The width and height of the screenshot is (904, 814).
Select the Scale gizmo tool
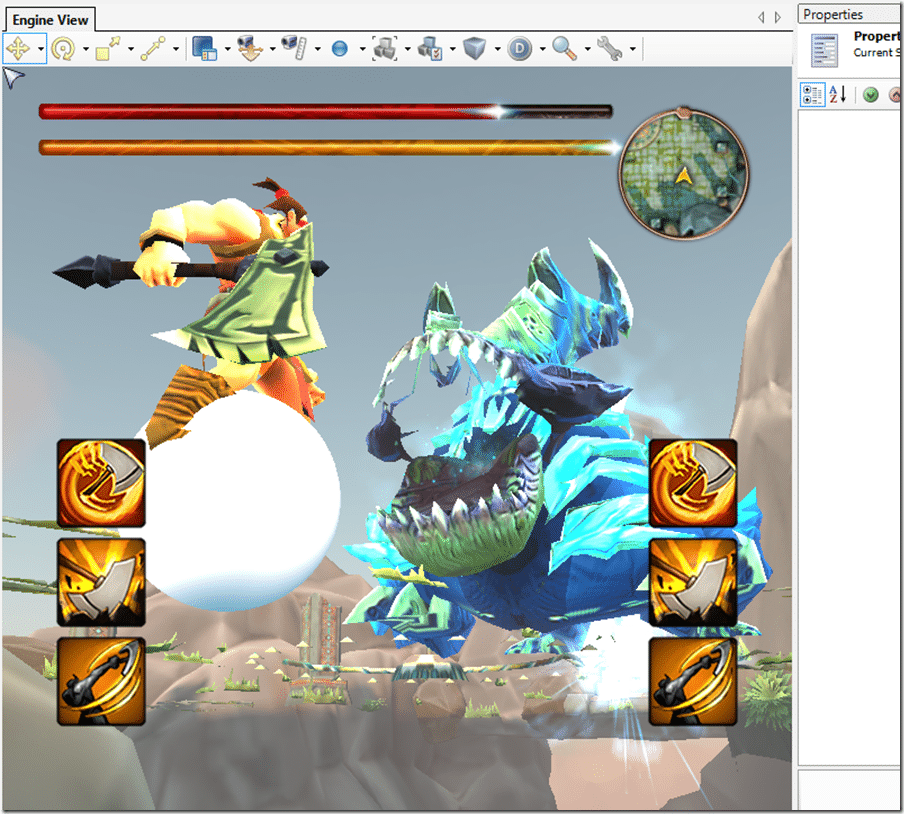click(x=108, y=48)
